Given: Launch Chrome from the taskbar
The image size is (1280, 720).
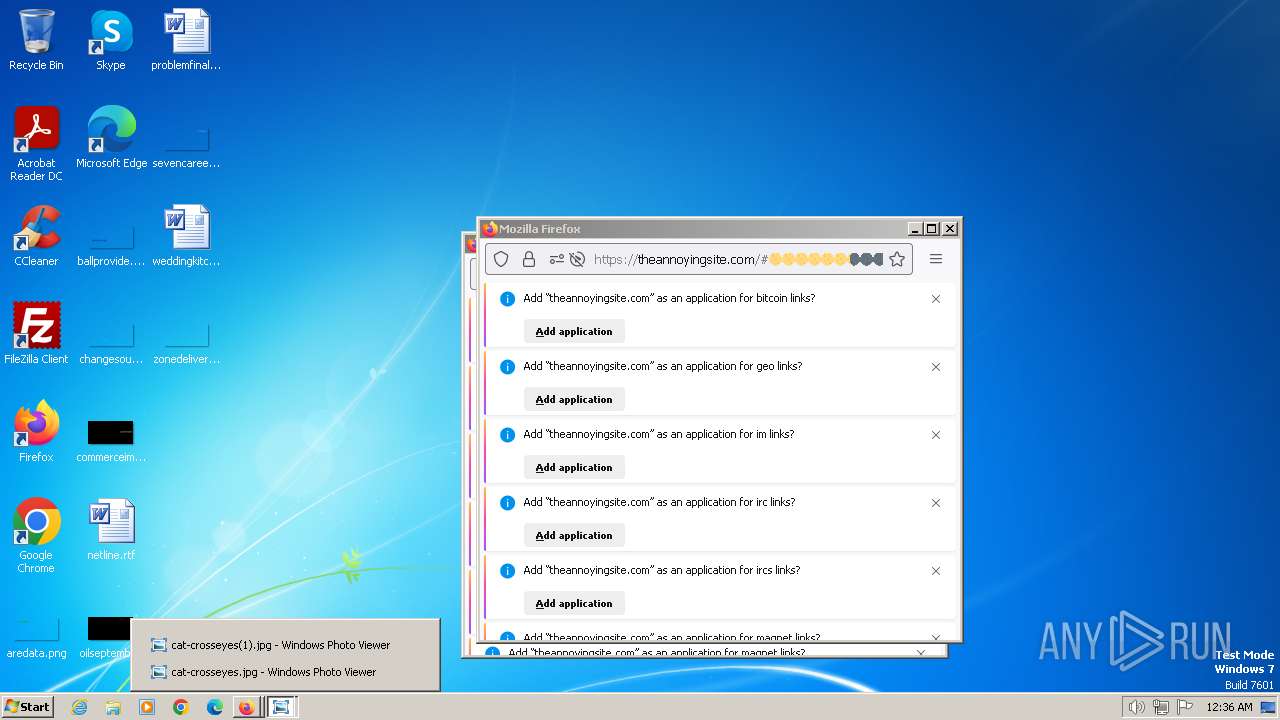Looking at the screenshot, I should pos(181,707).
